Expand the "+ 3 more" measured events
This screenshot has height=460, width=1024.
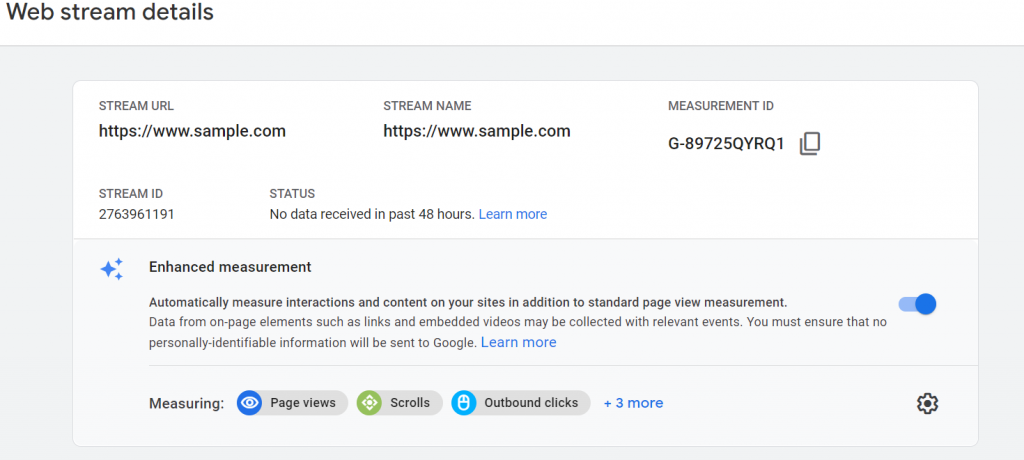[633, 403]
